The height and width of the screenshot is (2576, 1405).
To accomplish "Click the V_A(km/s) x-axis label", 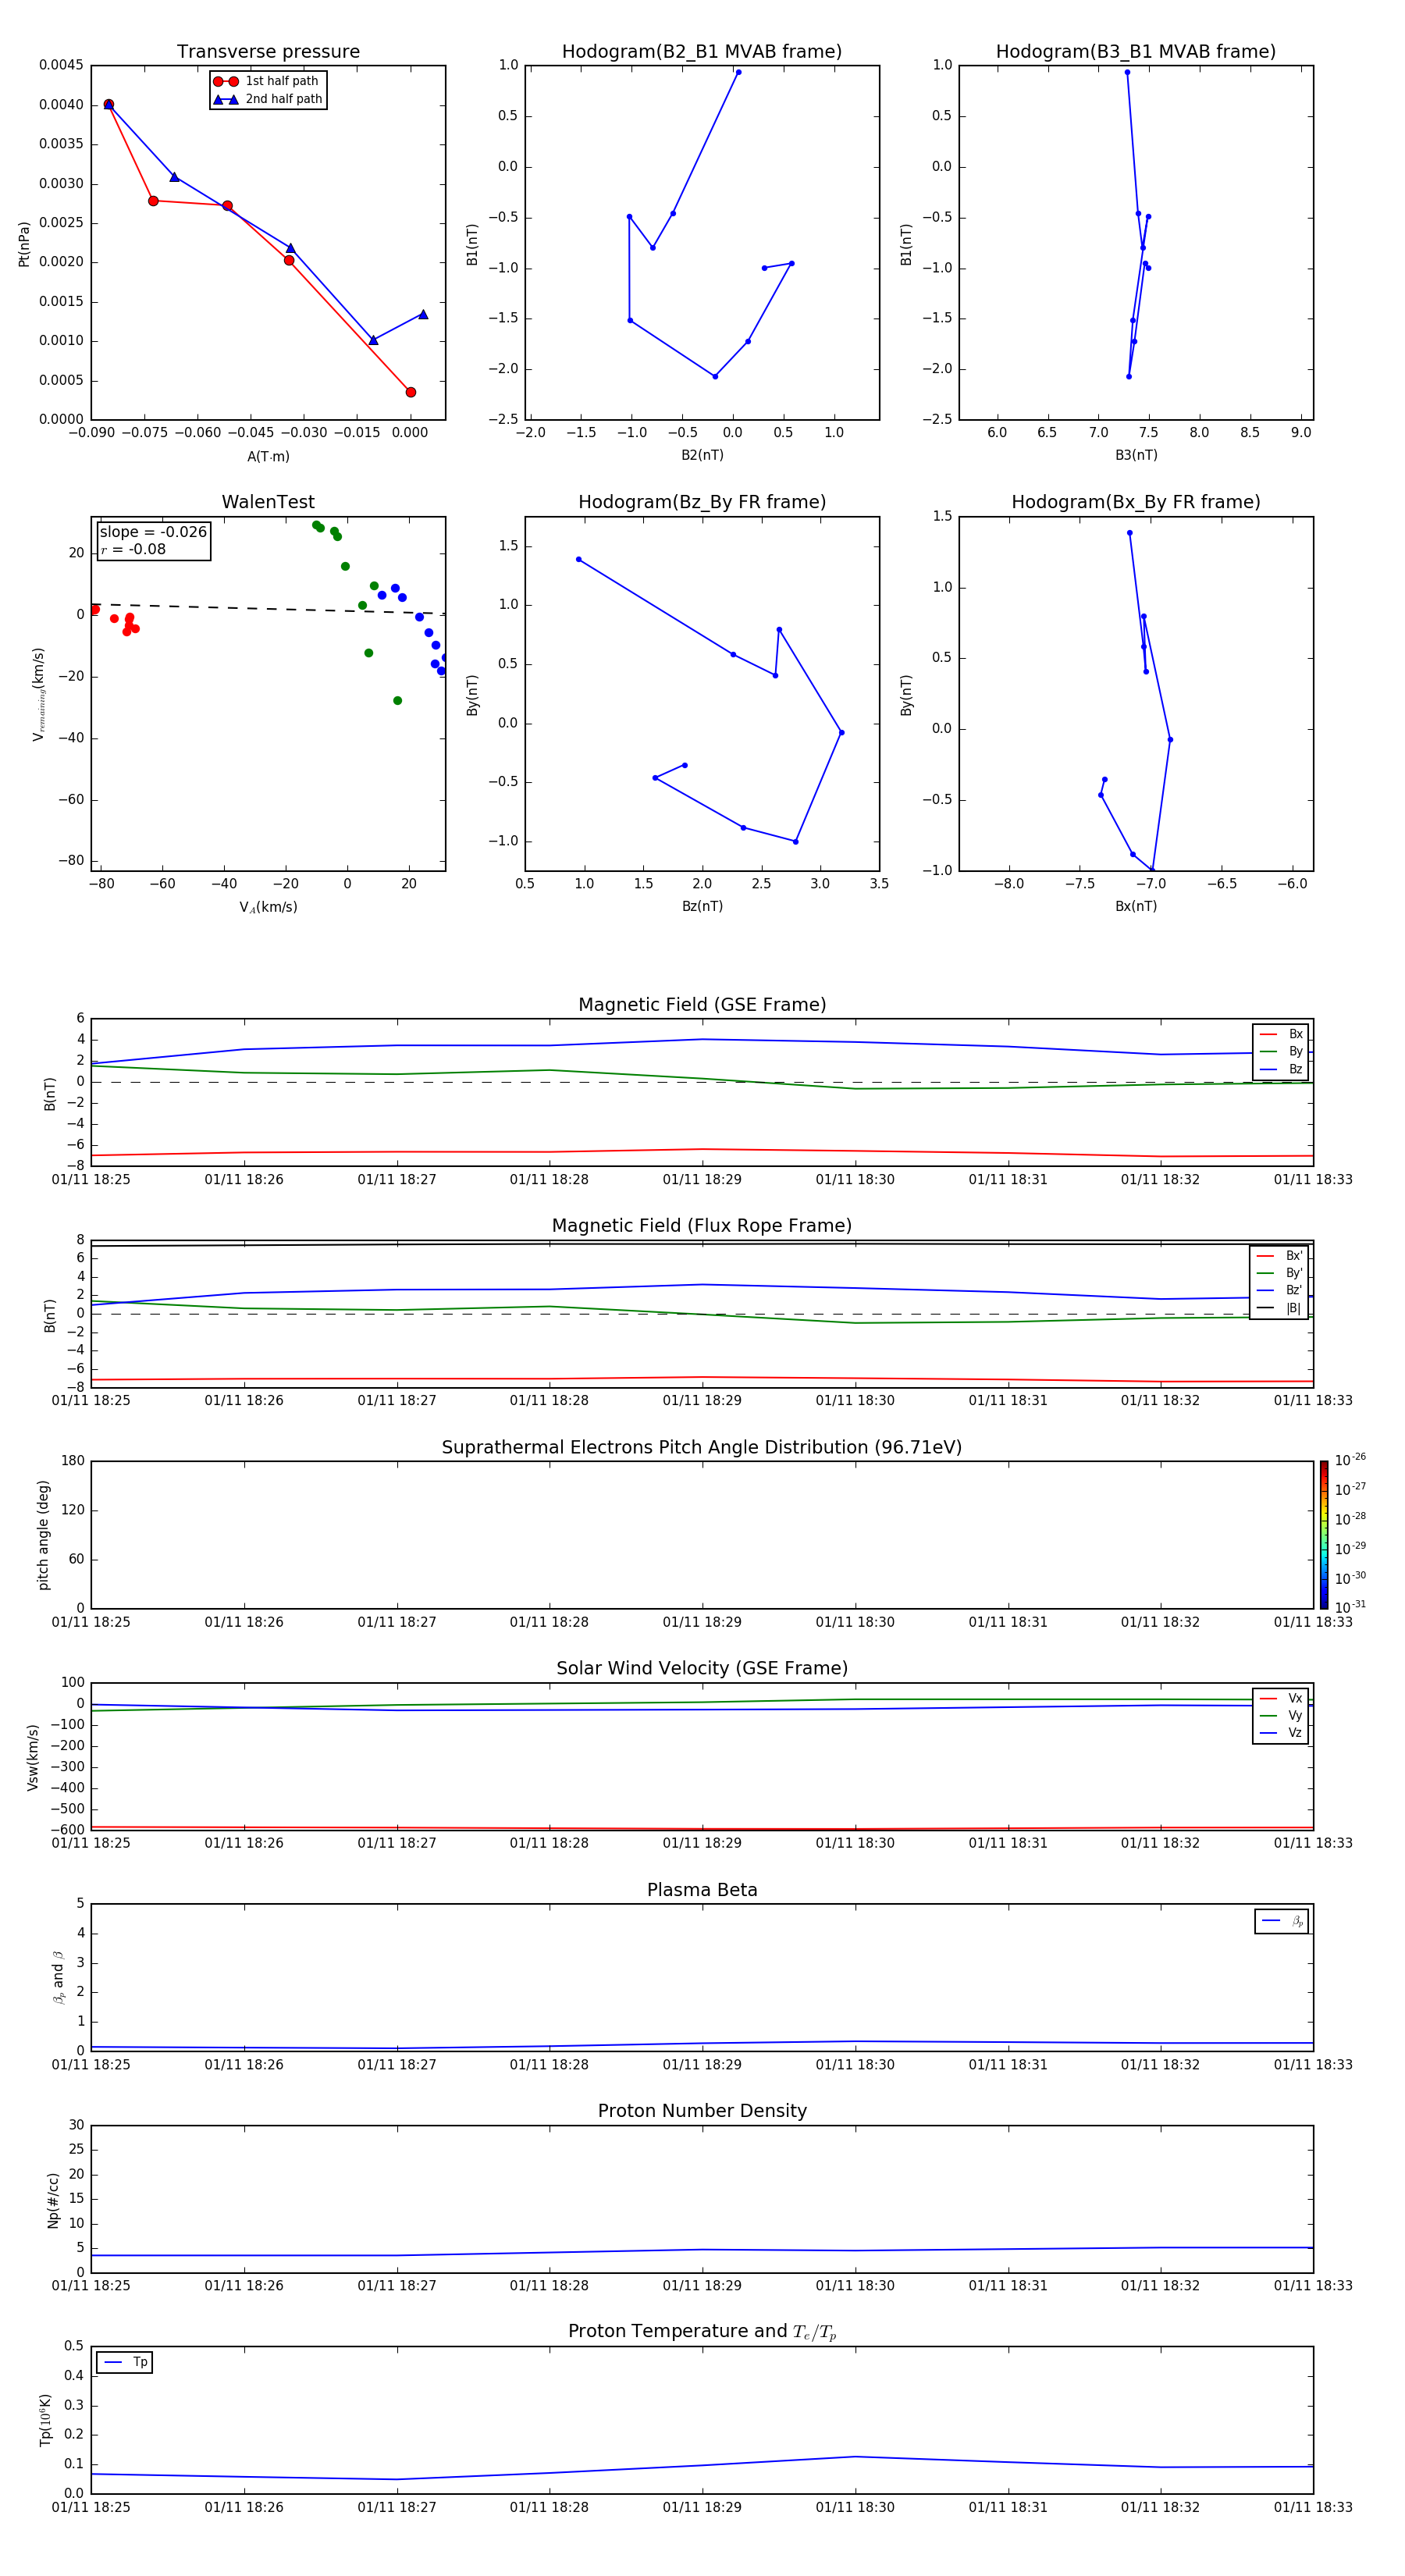I will point(268,907).
